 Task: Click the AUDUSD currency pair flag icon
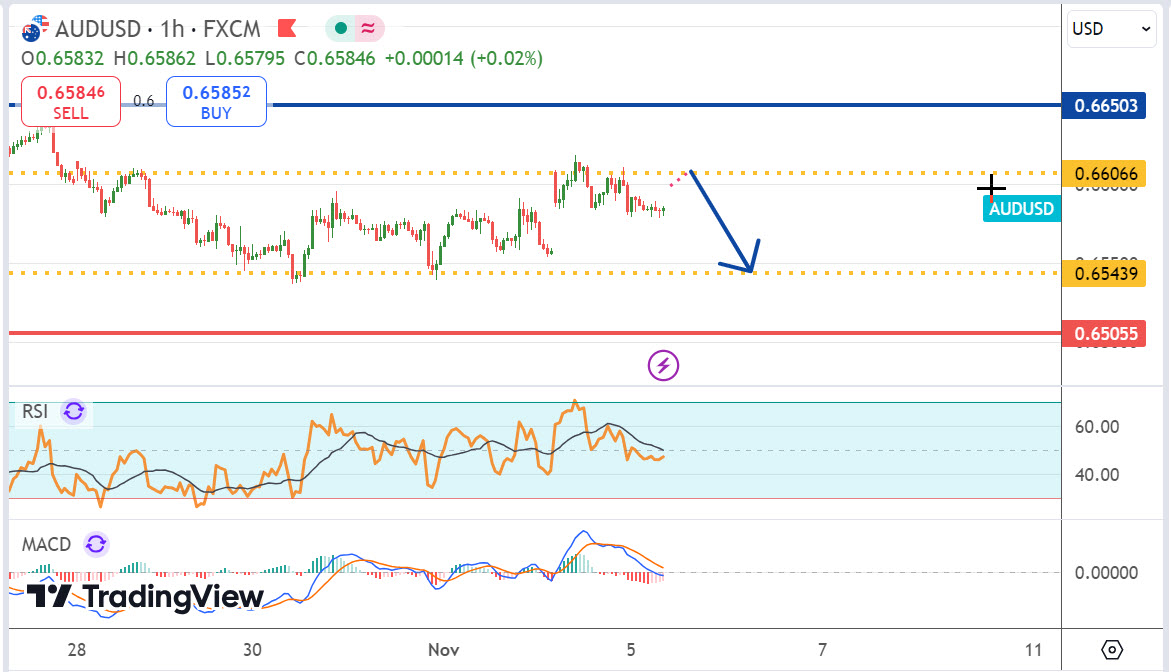click(34, 28)
